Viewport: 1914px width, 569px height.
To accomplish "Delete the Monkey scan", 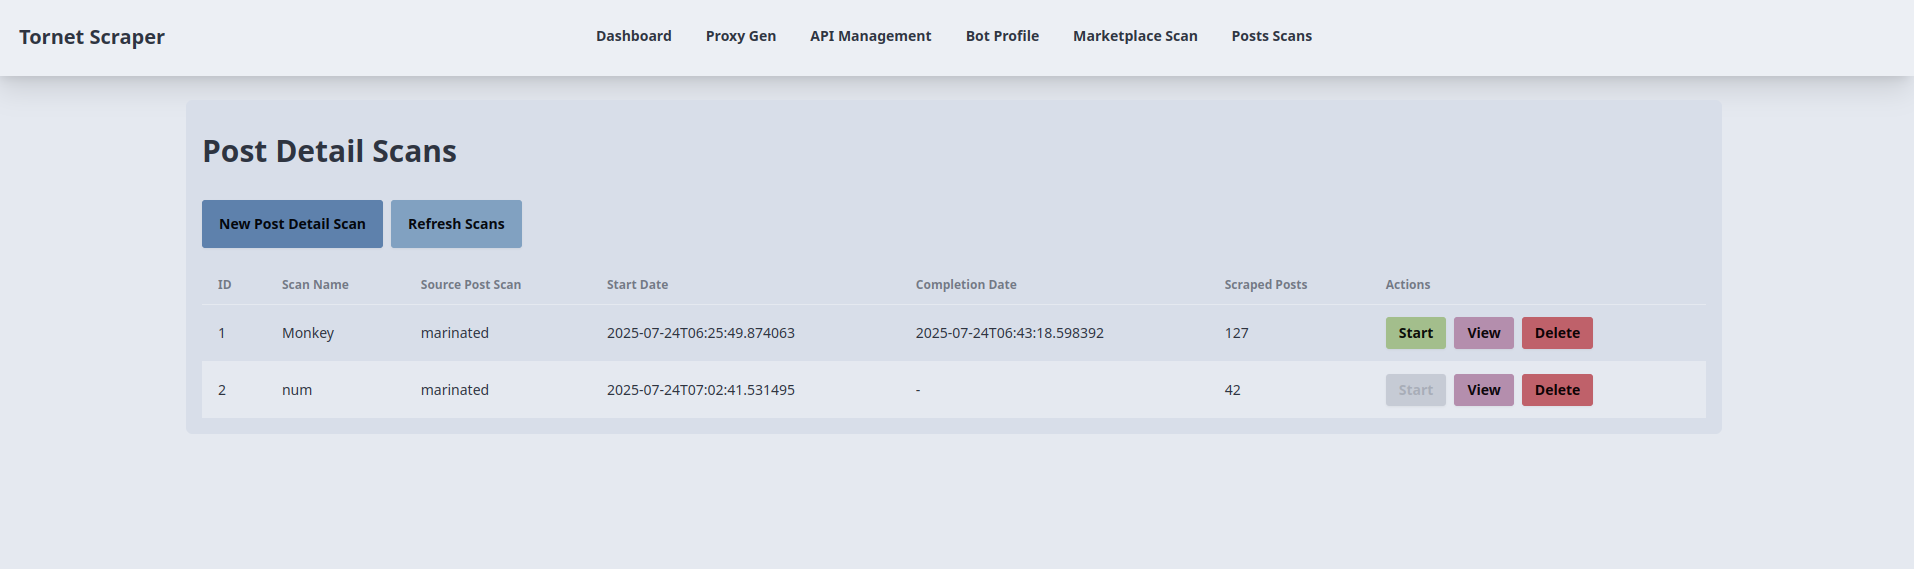I will 1557,333.
